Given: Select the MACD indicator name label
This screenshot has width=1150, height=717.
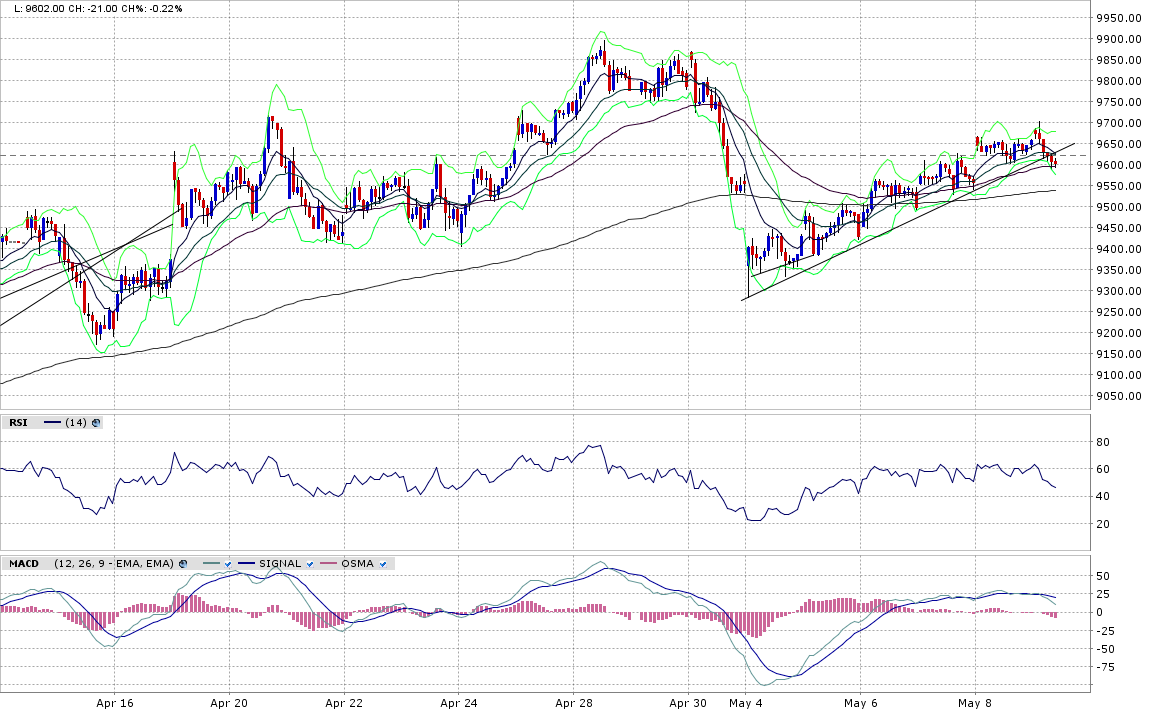Looking at the screenshot, I should pos(24,564).
